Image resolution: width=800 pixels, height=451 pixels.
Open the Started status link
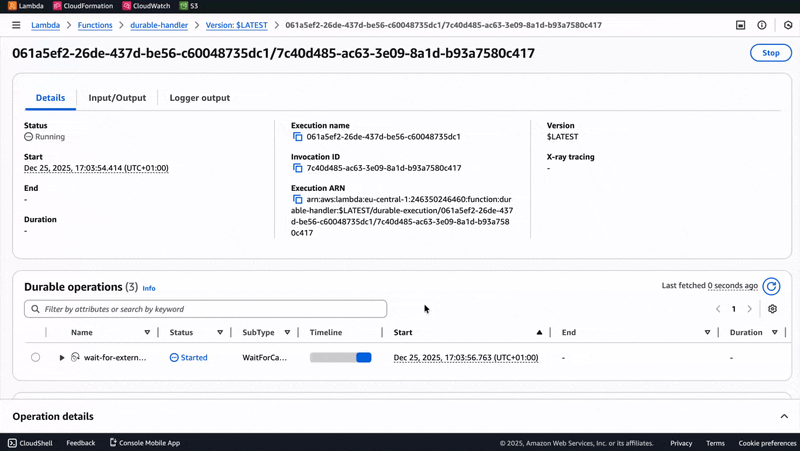point(194,358)
